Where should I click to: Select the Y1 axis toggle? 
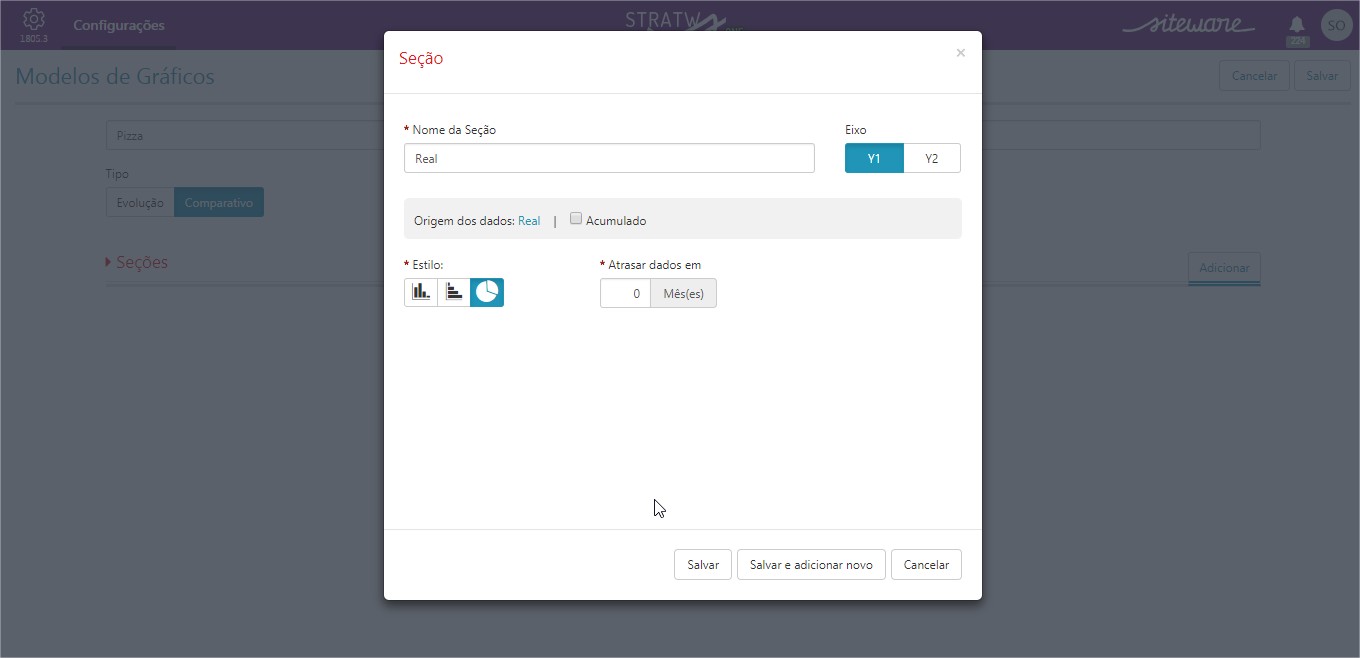(x=874, y=158)
